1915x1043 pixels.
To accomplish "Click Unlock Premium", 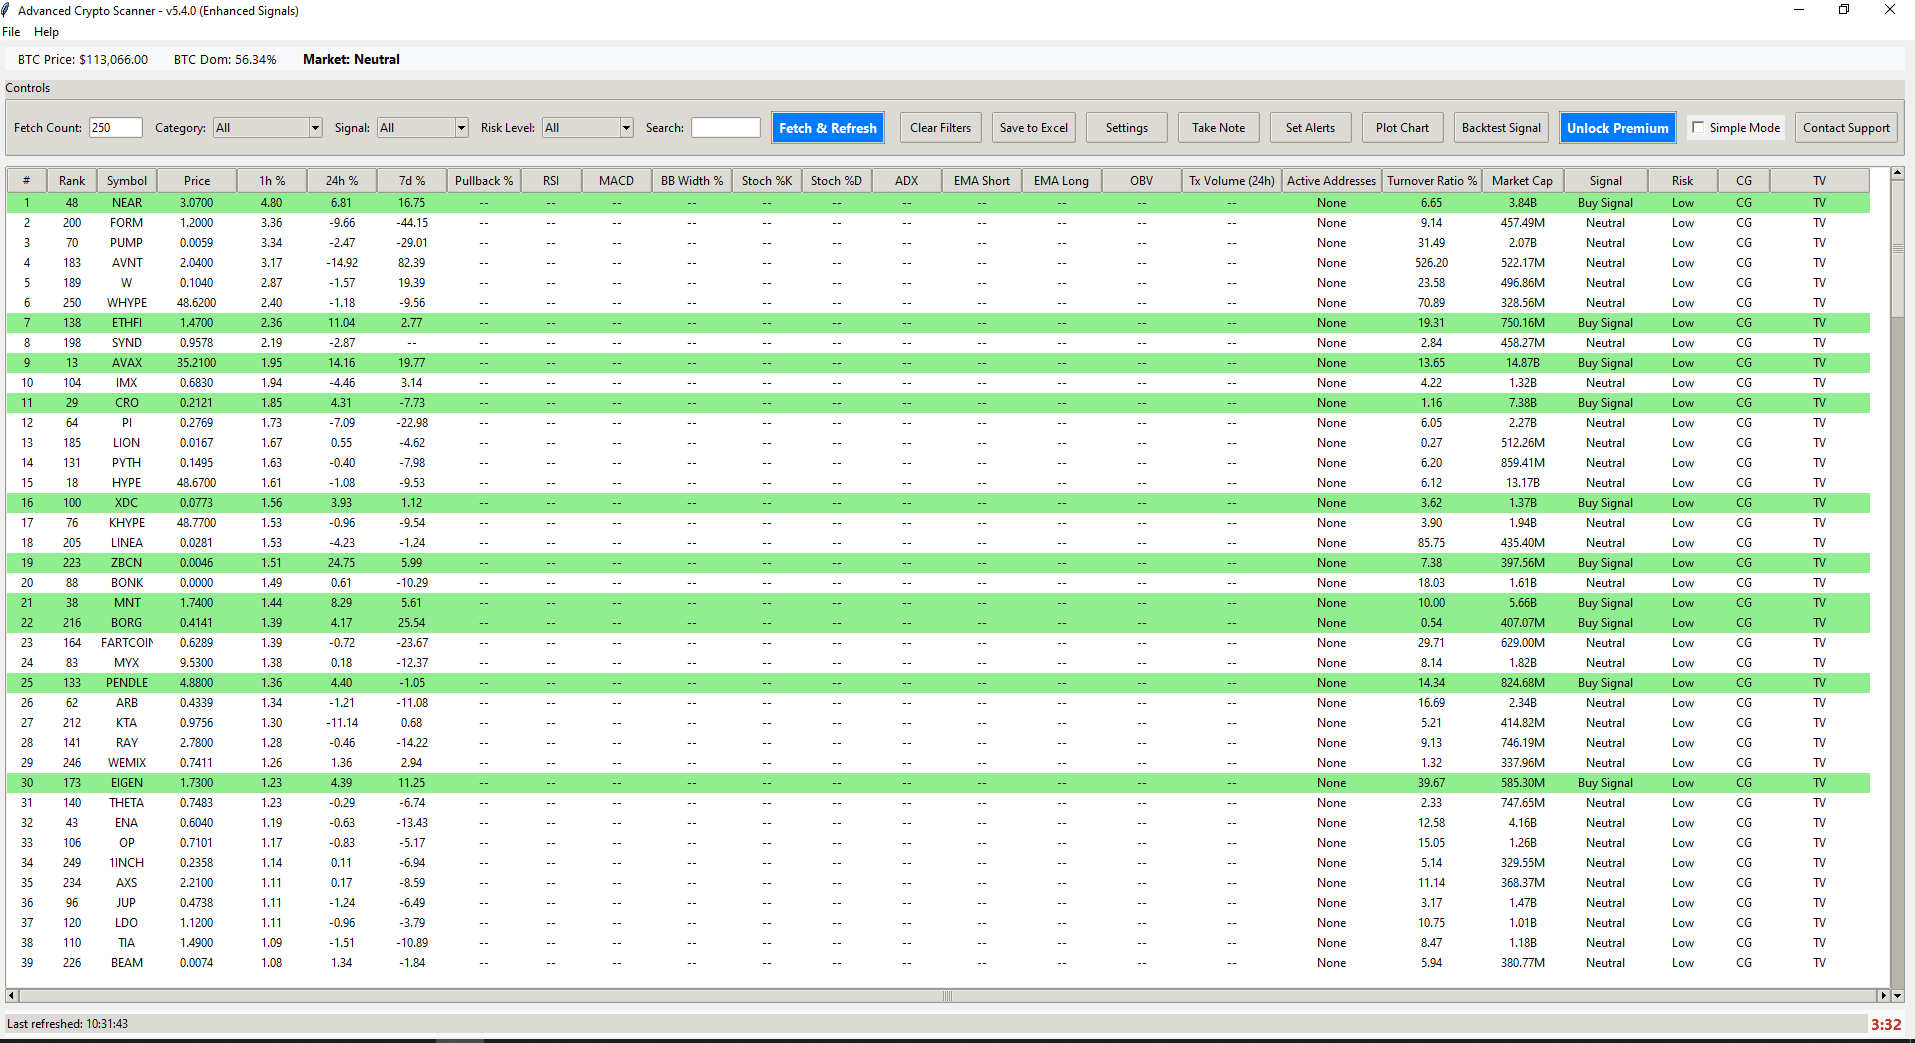I will [1616, 127].
